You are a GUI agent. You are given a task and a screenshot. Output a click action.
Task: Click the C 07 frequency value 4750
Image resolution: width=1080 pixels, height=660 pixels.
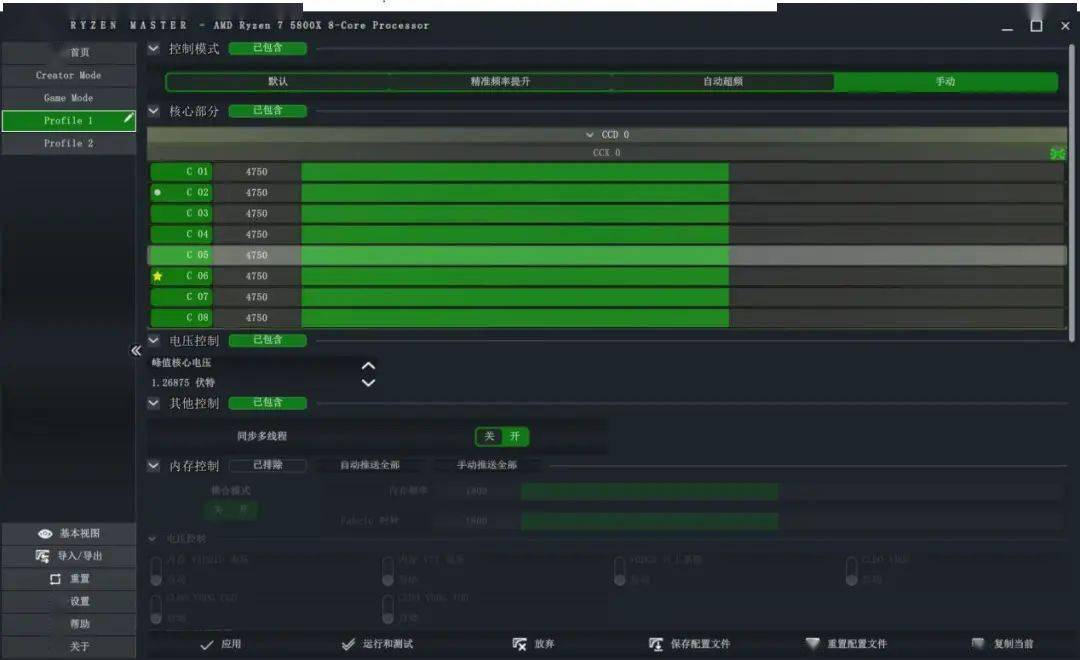pyautogui.click(x=256, y=297)
